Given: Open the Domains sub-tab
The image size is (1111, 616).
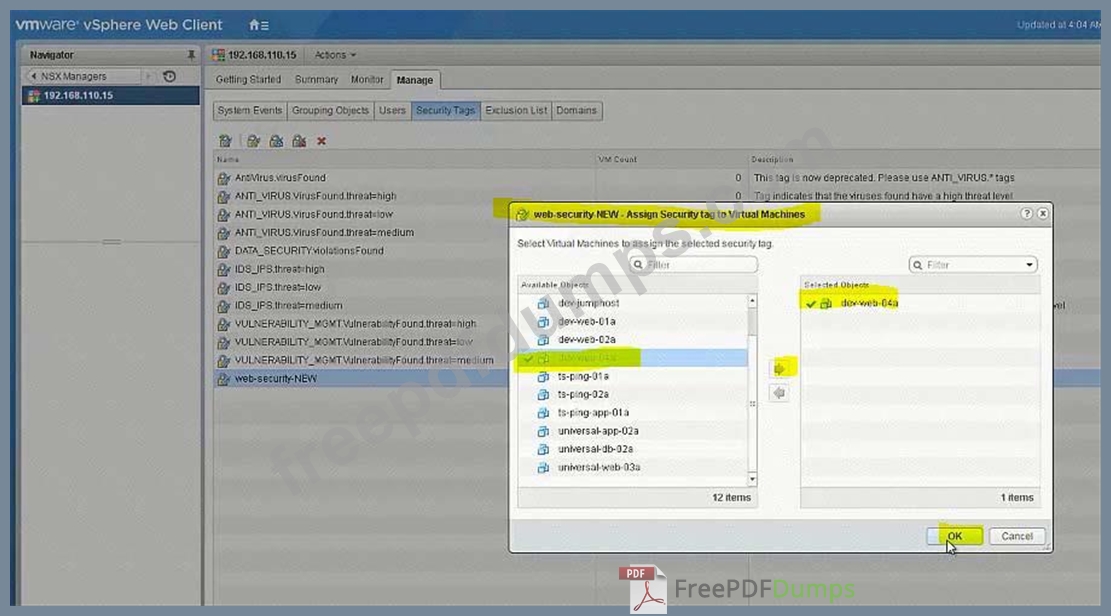Looking at the screenshot, I should (x=576, y=111).
